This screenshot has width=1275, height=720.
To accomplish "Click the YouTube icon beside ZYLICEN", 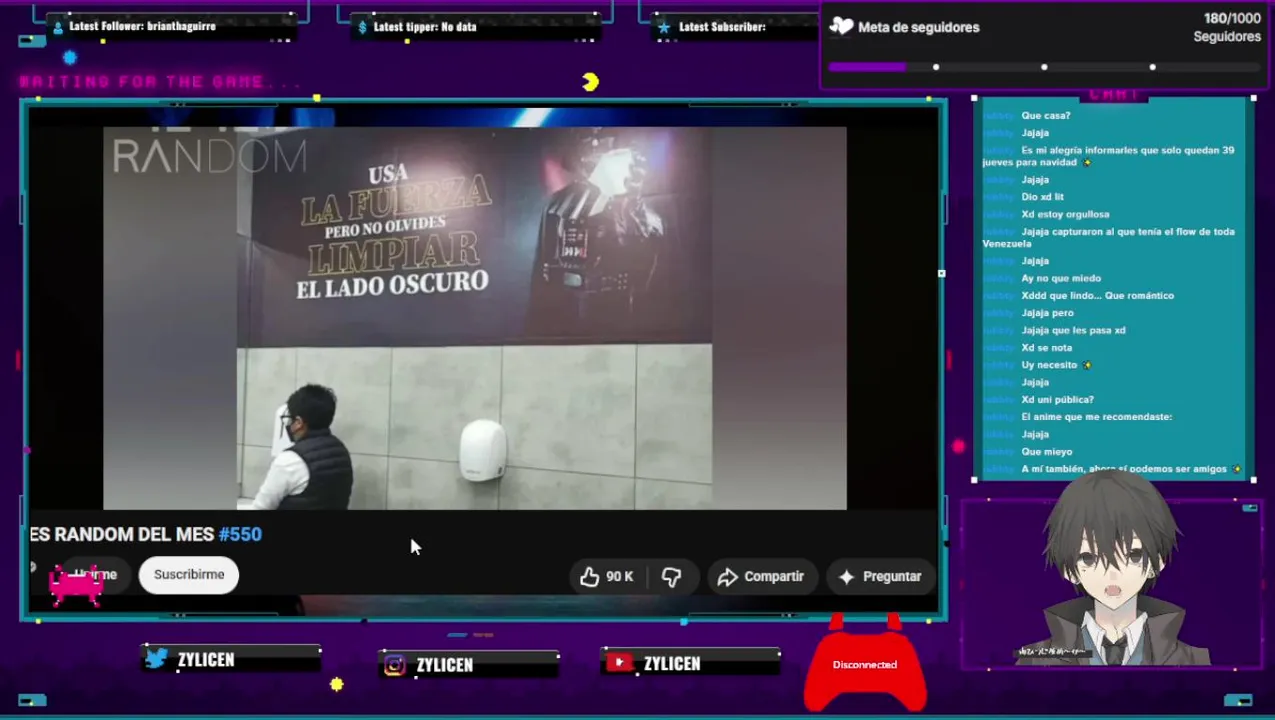I will coord(620,662).
